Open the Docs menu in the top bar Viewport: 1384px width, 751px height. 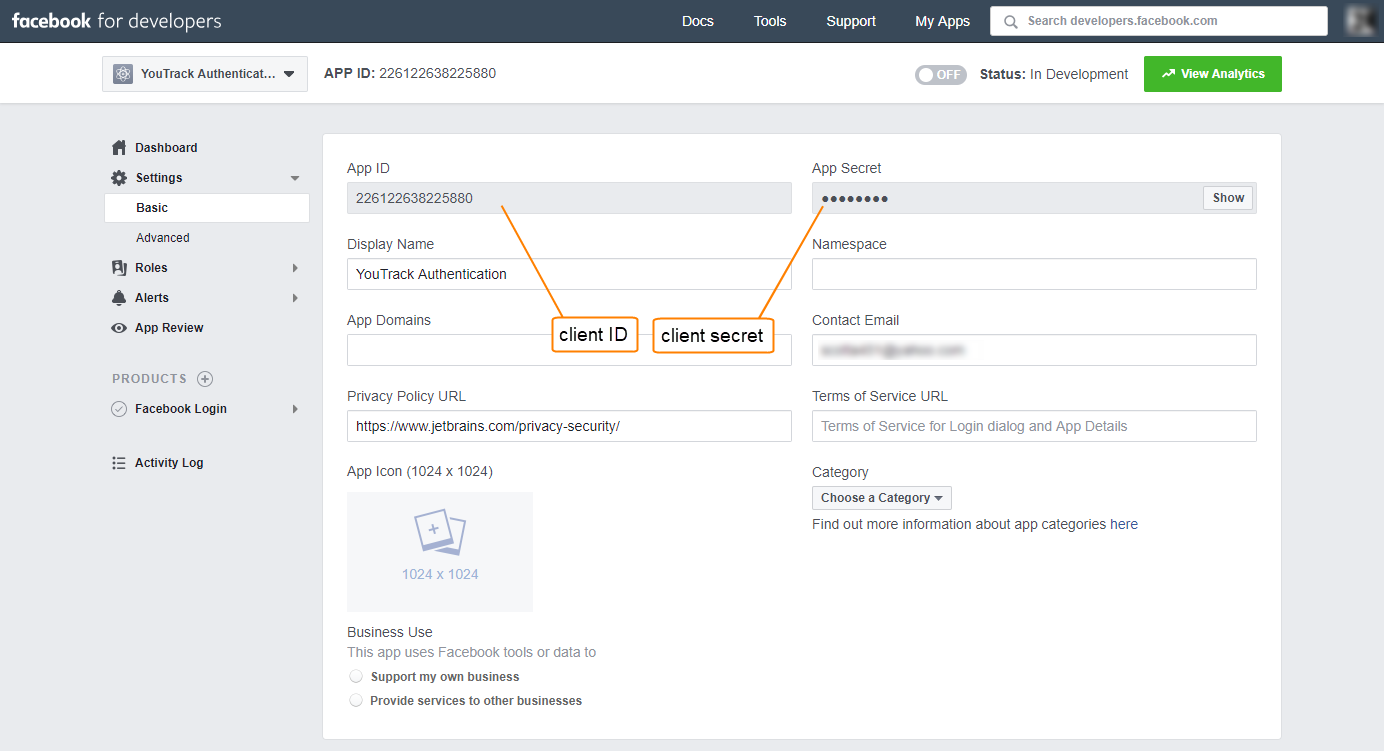point(697,20)
